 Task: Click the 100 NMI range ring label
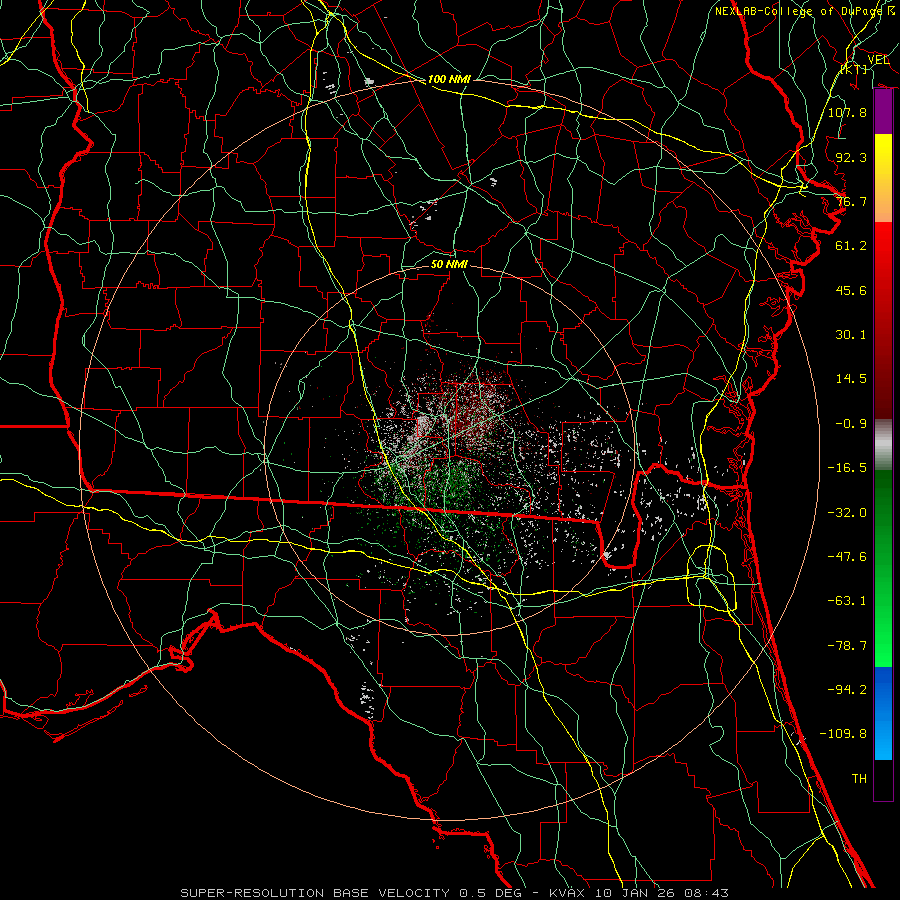449,79
